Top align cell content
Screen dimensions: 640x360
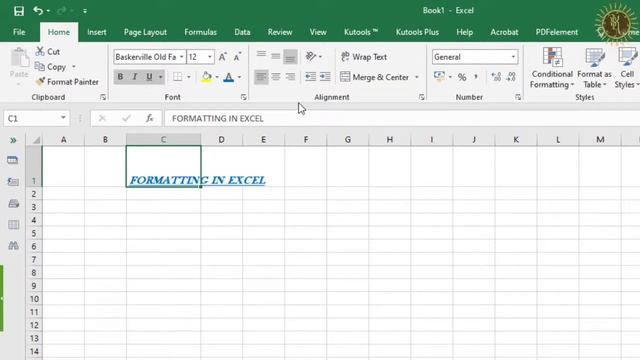[x=261, y=56]
